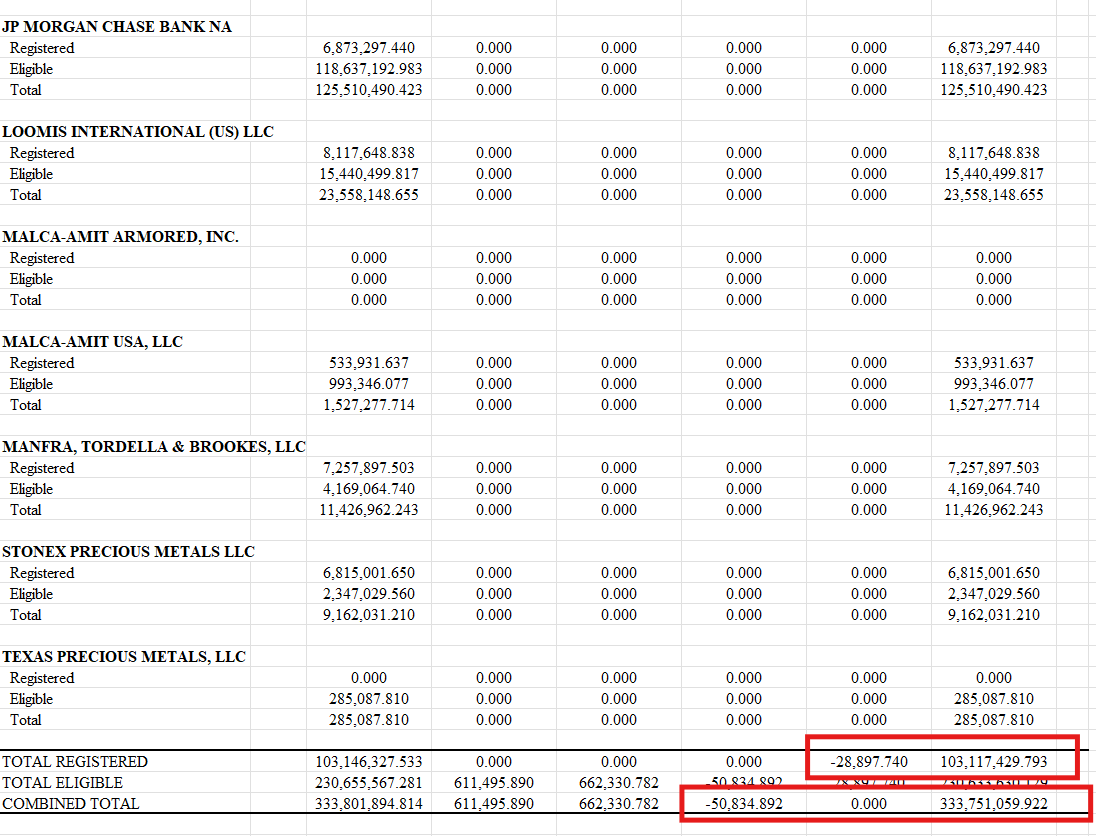The width and height of the screenshot is (1096, 836).
Task: Click -50,834.892 in the COMBINED TOTAL row
Action: [744, 803]
